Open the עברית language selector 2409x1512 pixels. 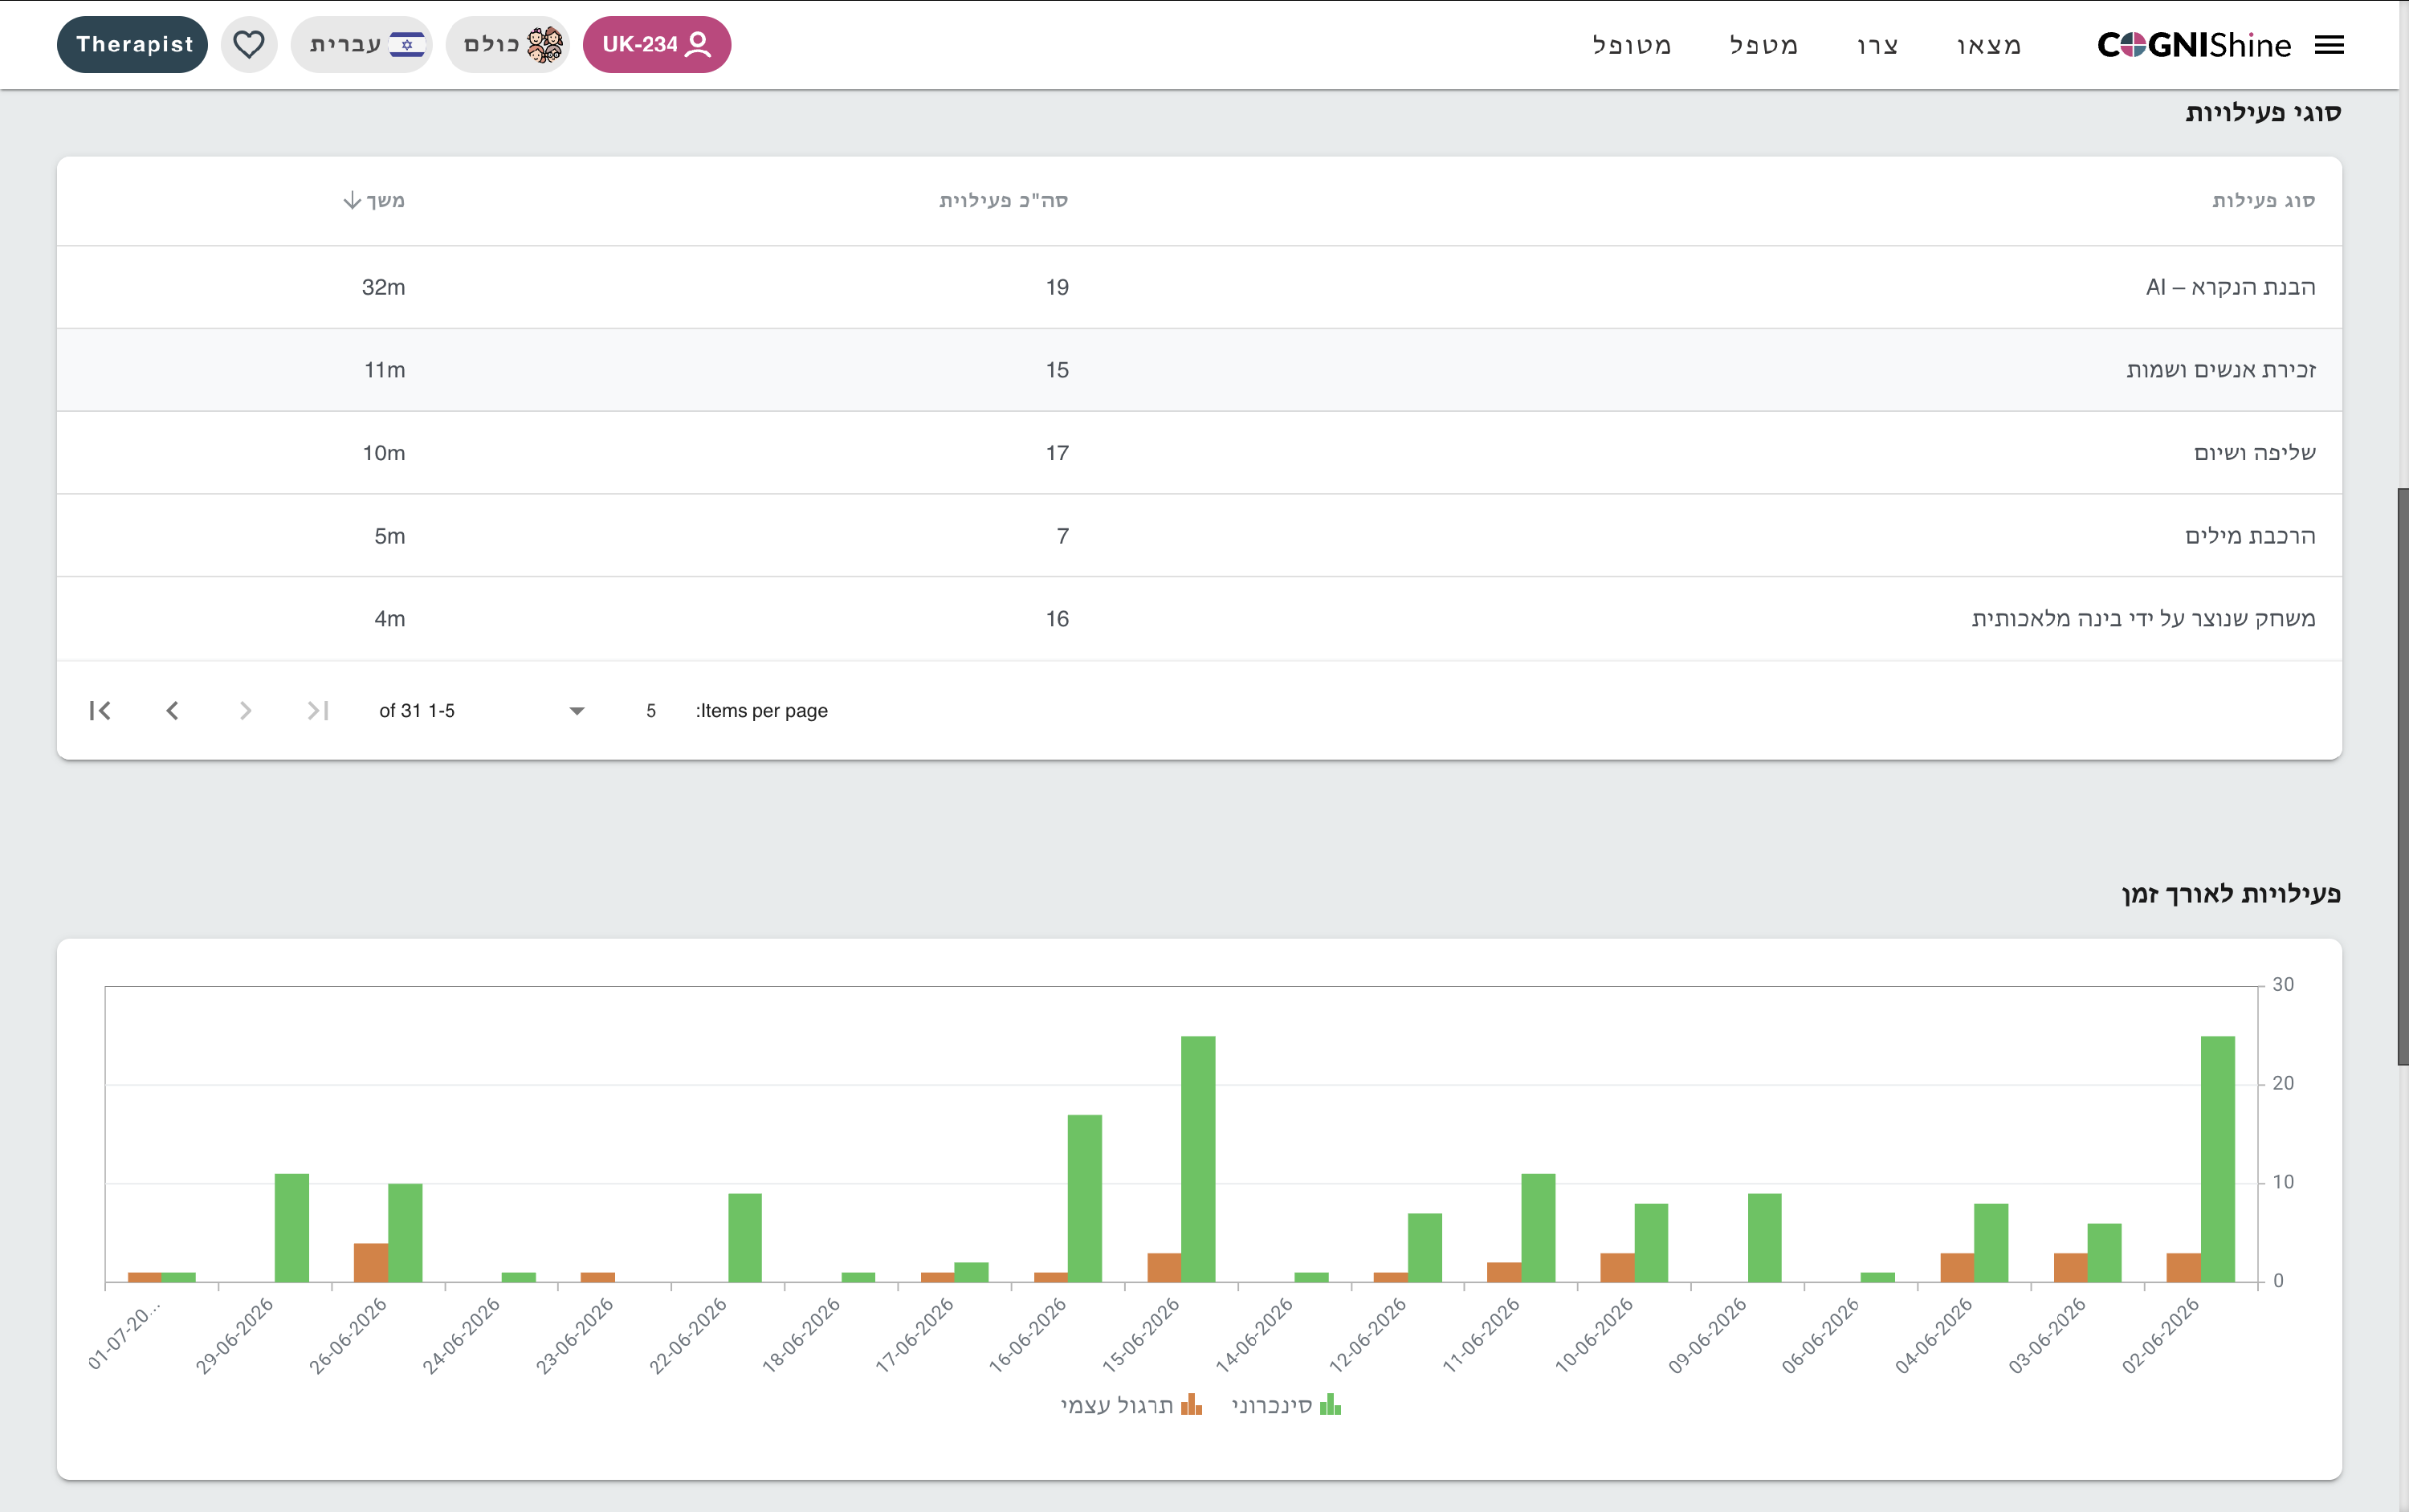(x=362, y=45)
